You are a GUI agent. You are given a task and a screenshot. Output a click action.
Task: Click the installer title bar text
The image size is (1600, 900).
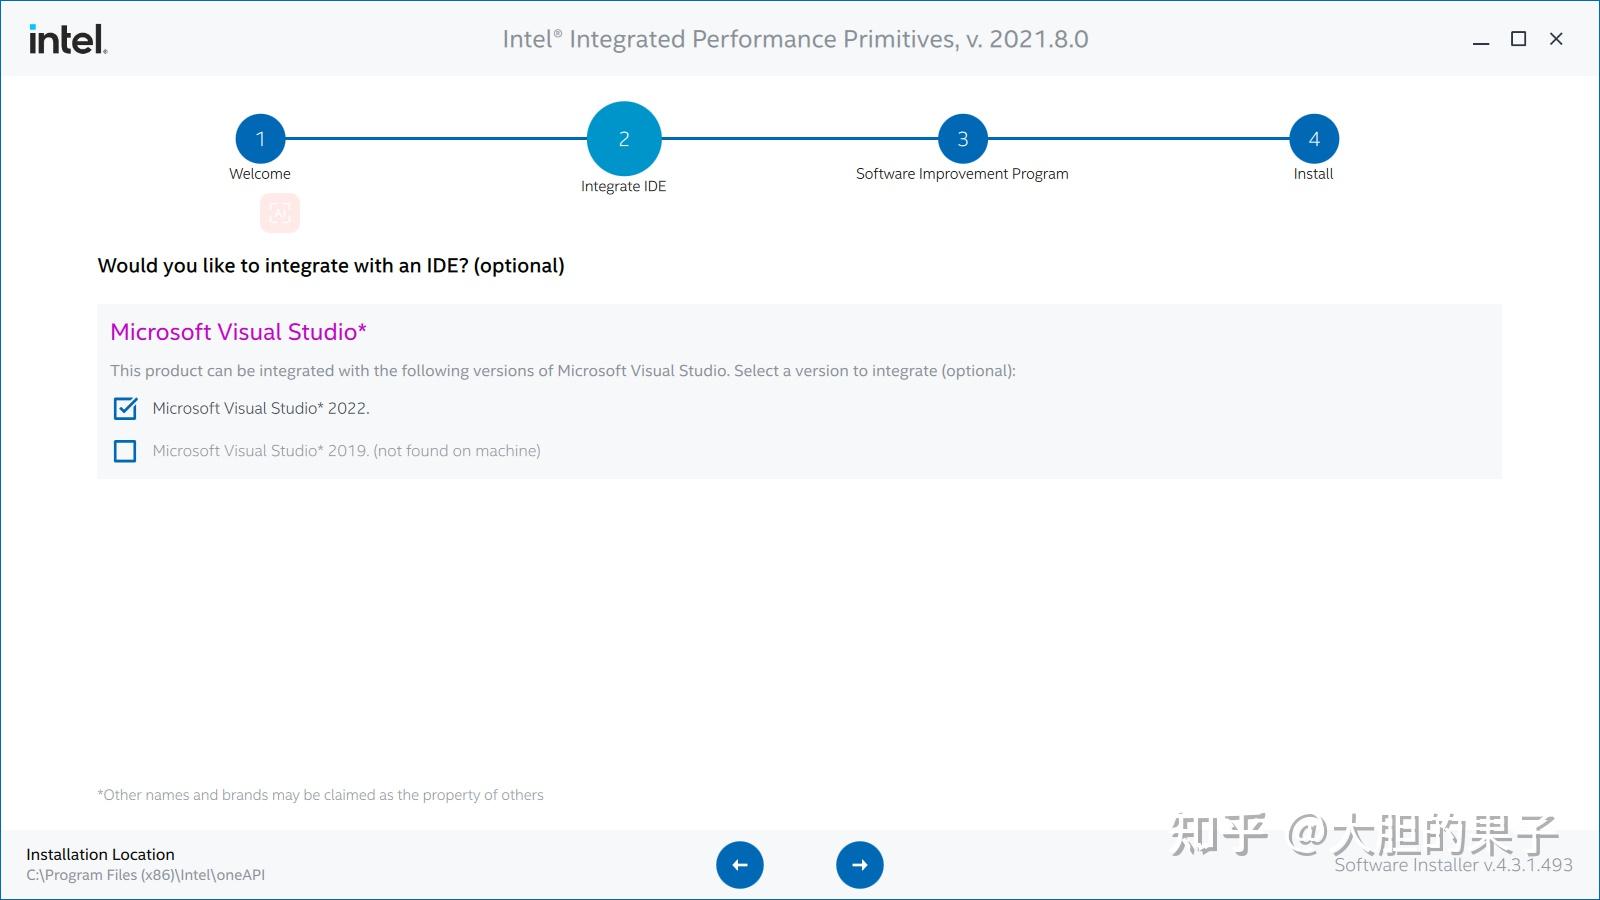point(795,39)
